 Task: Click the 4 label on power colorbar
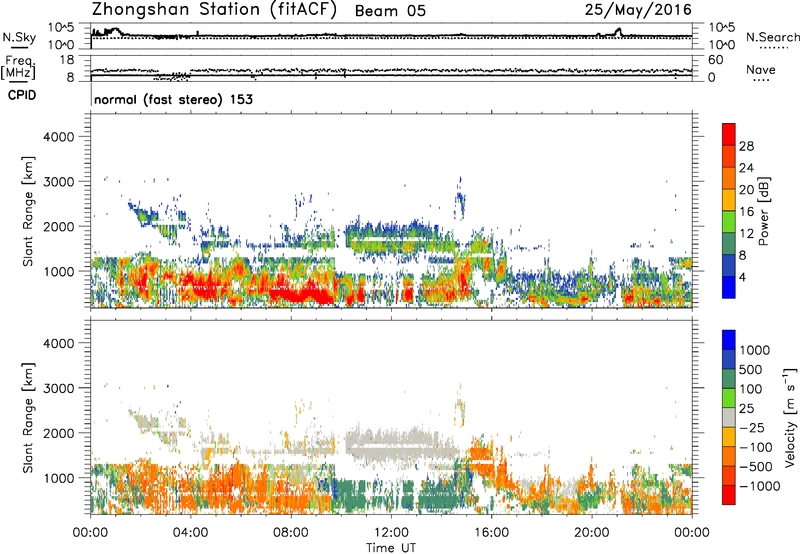pyautogui.click(x=743, y=277)
